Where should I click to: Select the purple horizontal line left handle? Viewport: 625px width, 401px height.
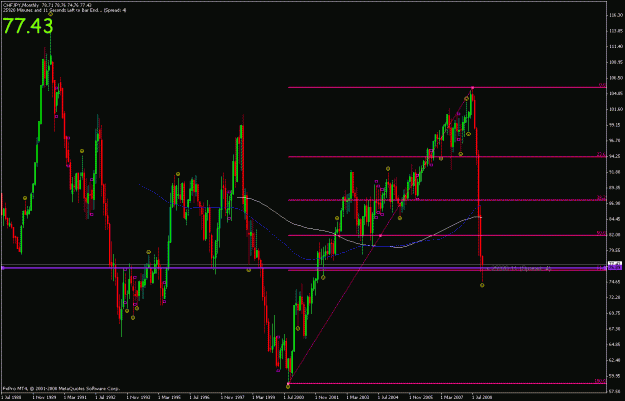click(3, 268)
